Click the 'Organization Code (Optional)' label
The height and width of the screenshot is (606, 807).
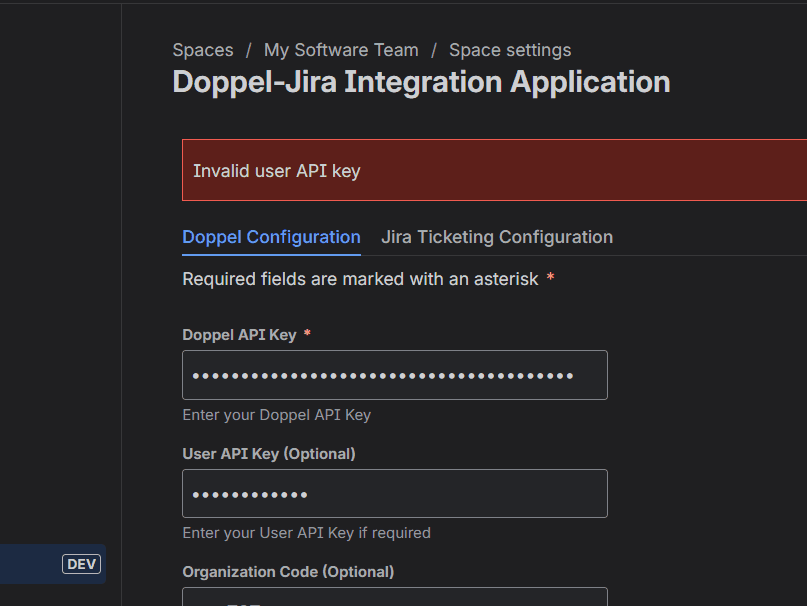point(288,572)
